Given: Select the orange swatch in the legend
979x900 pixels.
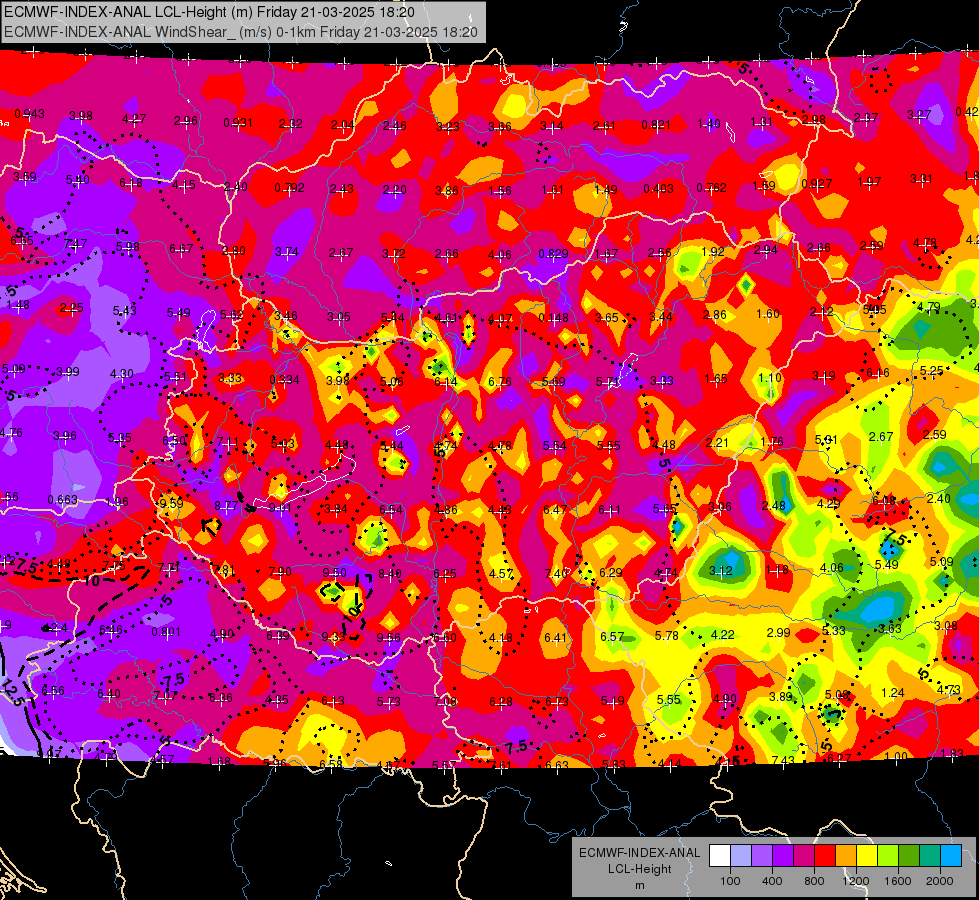Looking at the screenshot, I should point(845,856).
